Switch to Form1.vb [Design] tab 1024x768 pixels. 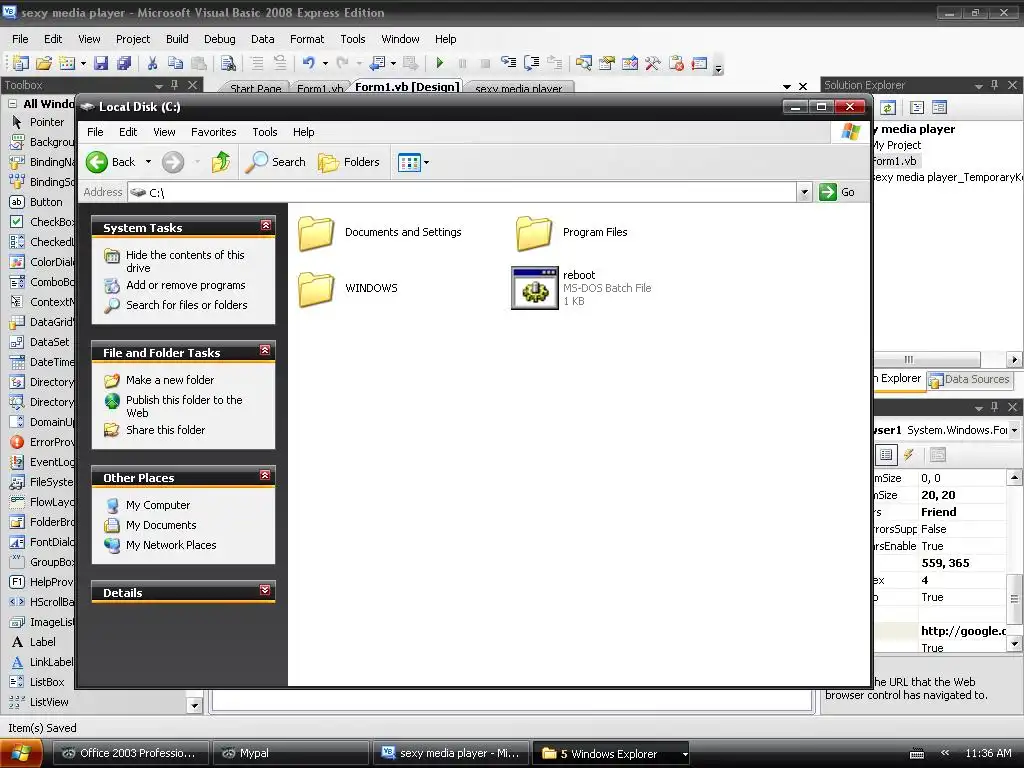tap(407, 87)
